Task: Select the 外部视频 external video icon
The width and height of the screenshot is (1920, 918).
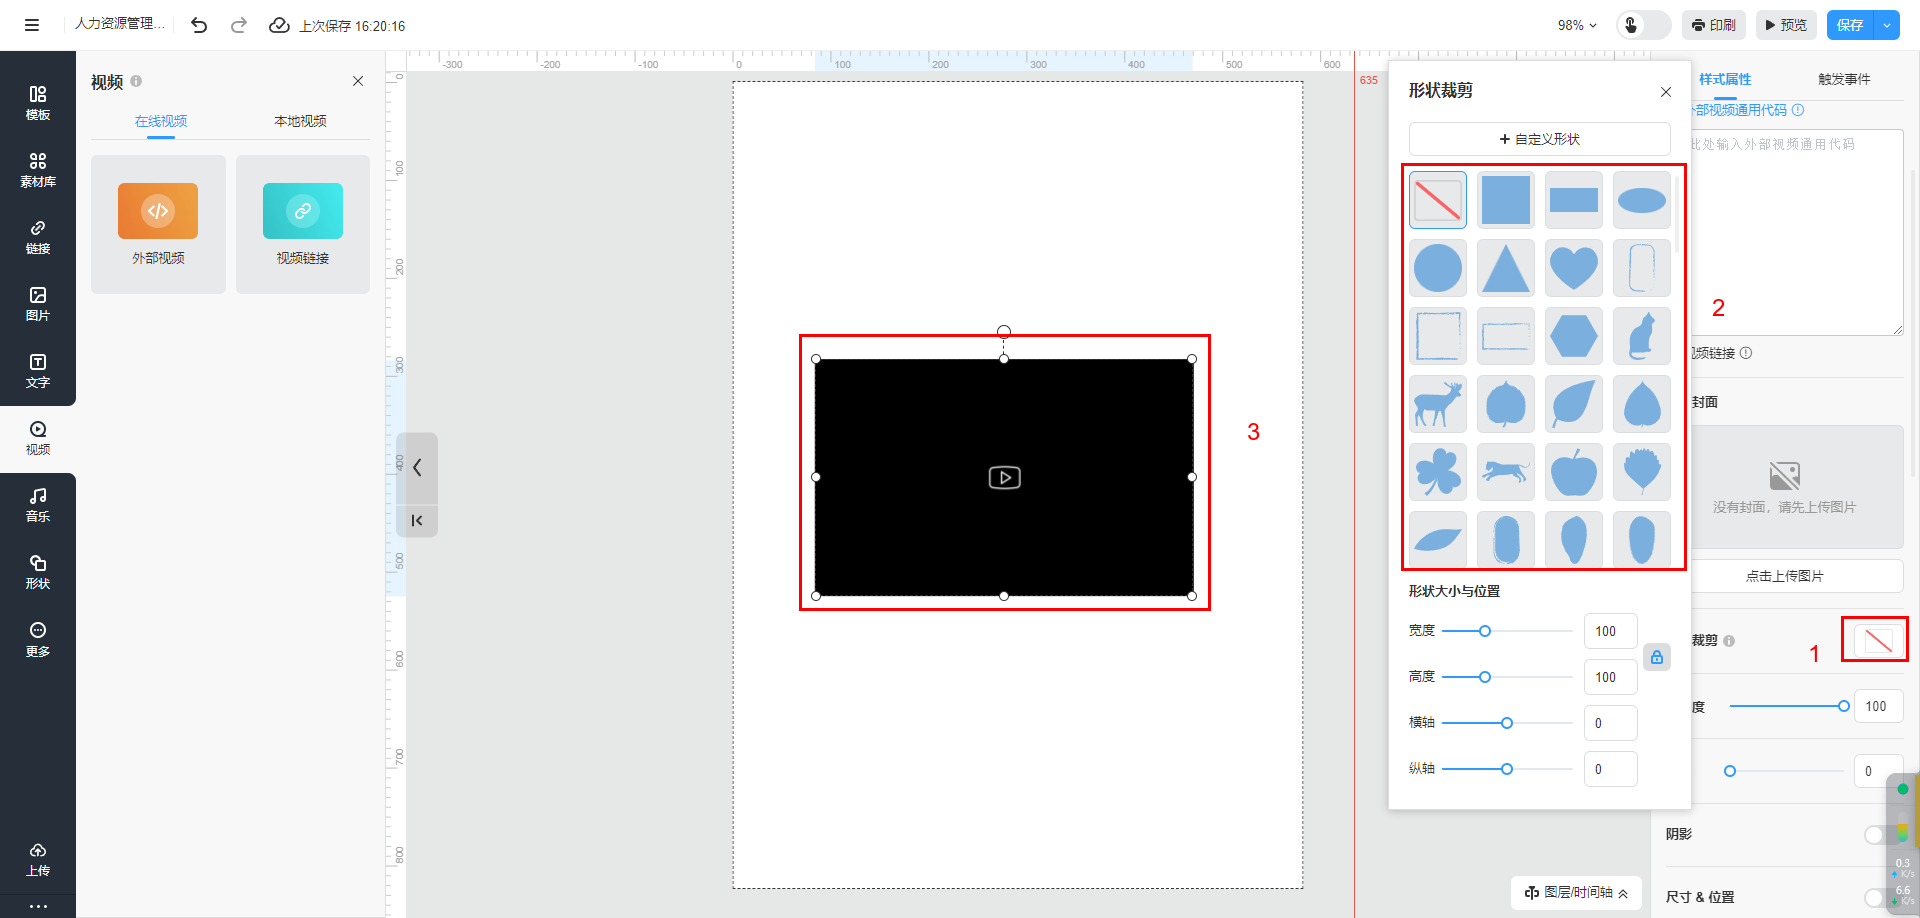Action: (x=158, y=211)
